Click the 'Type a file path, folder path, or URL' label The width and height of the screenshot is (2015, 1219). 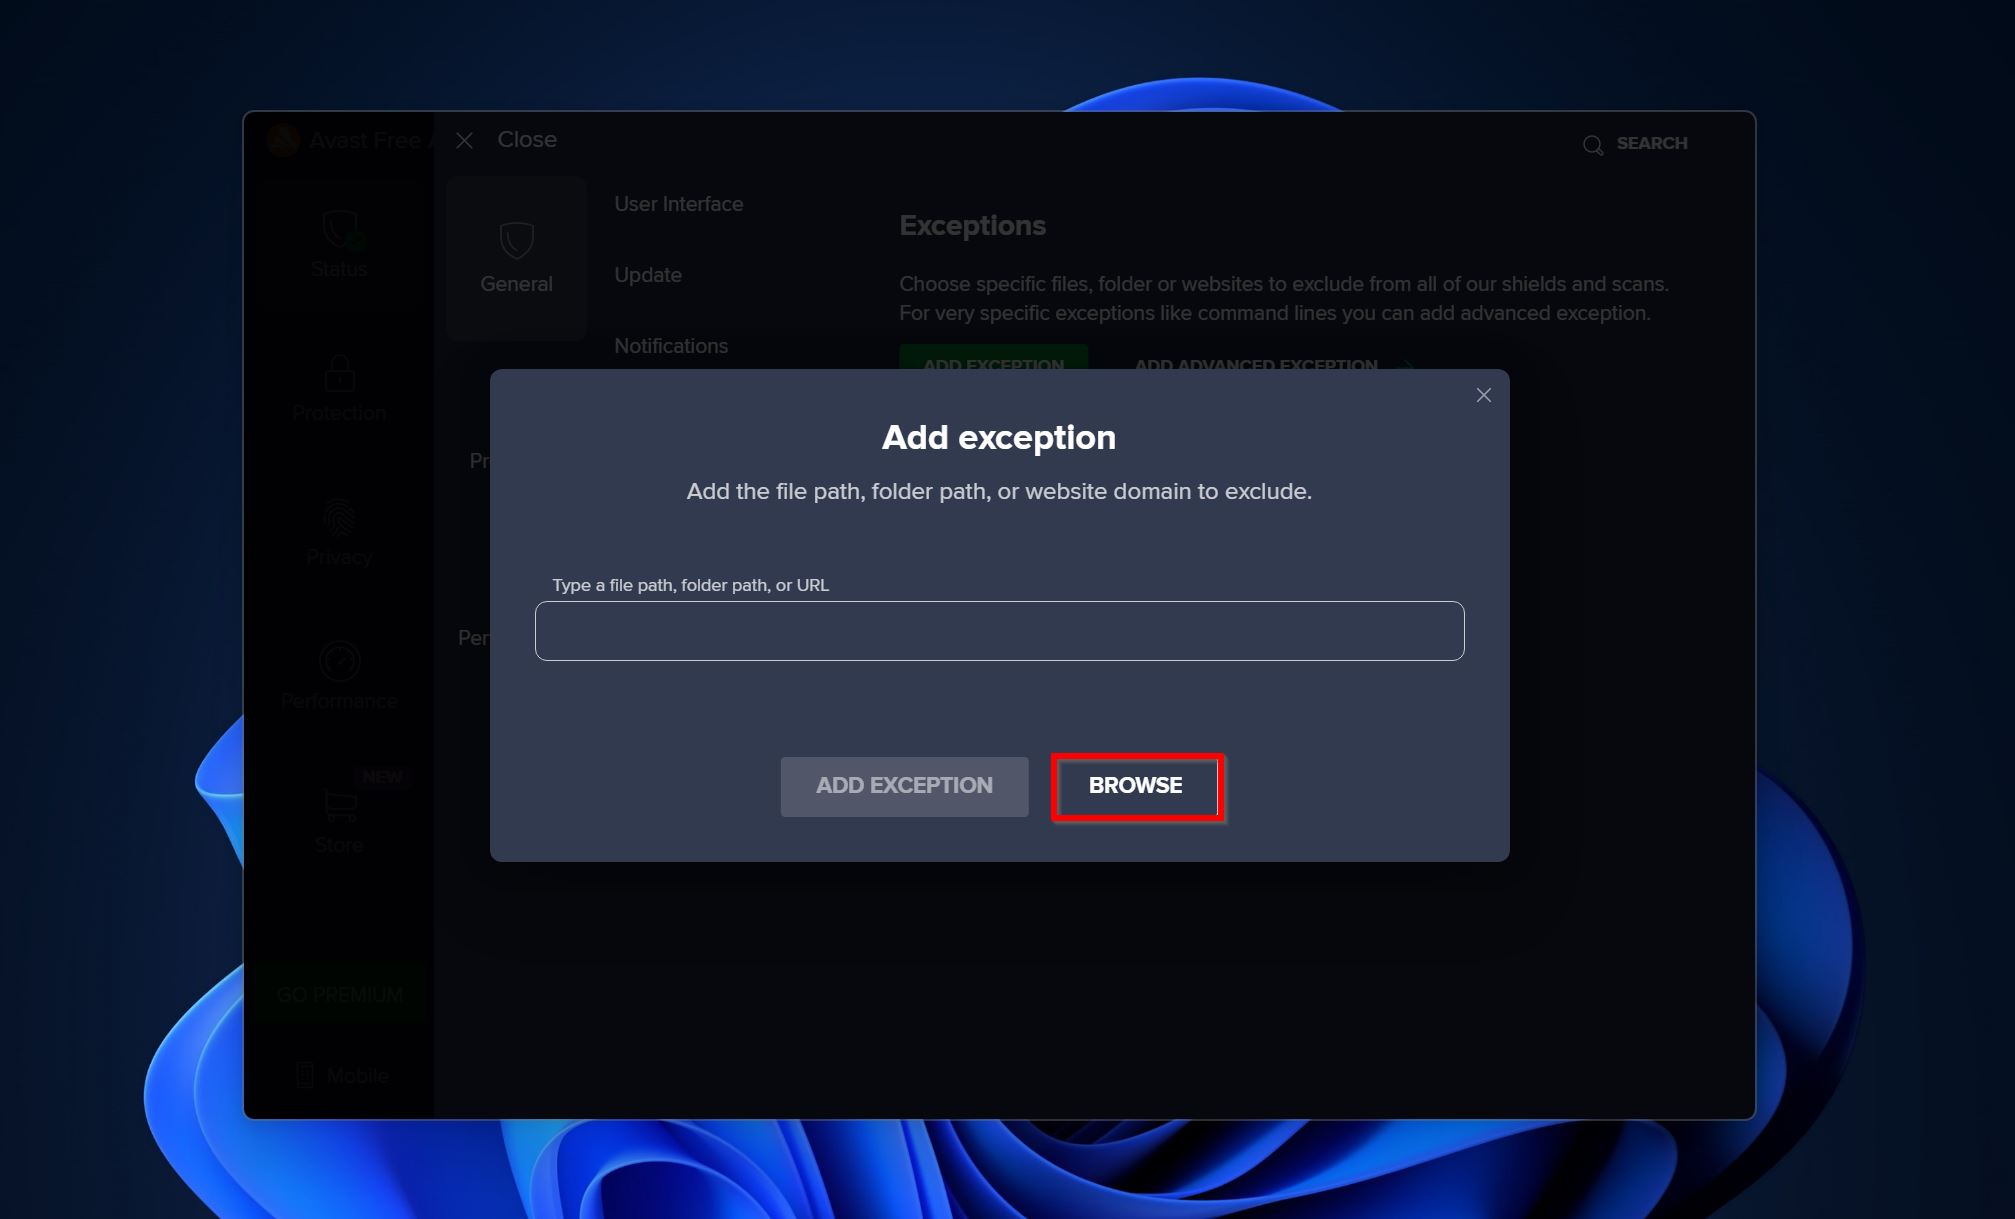tap(690, 585)
